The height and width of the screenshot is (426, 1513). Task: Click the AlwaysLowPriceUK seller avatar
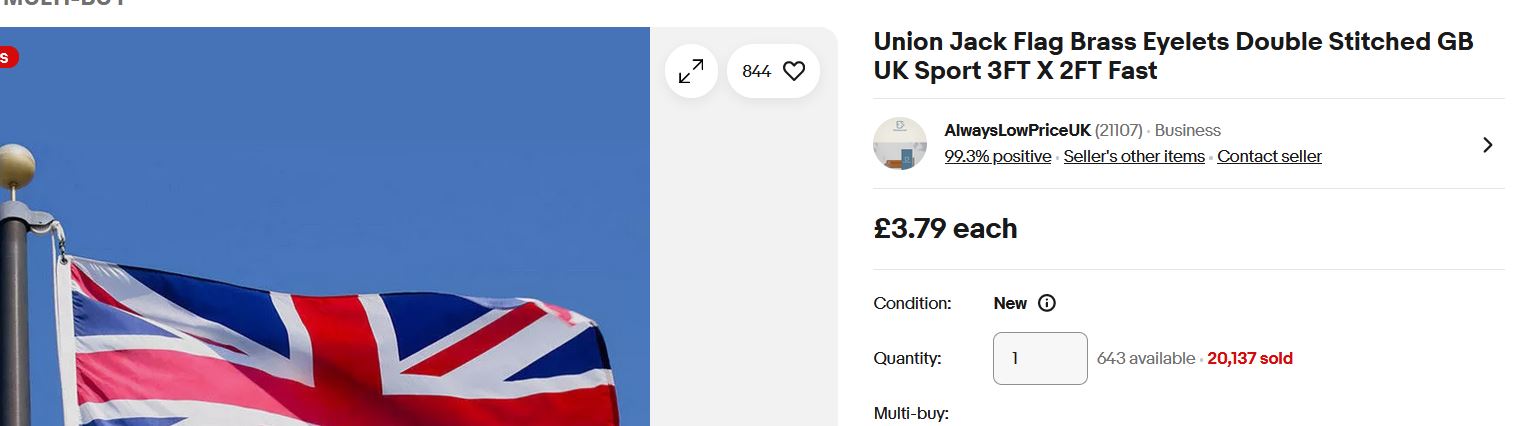click(900, 144)
